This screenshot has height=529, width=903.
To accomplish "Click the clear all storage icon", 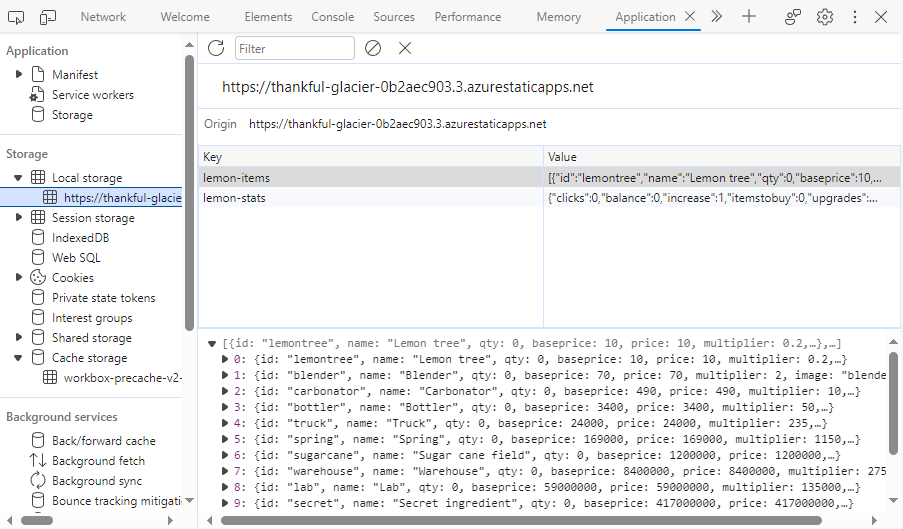I will 373,48.
